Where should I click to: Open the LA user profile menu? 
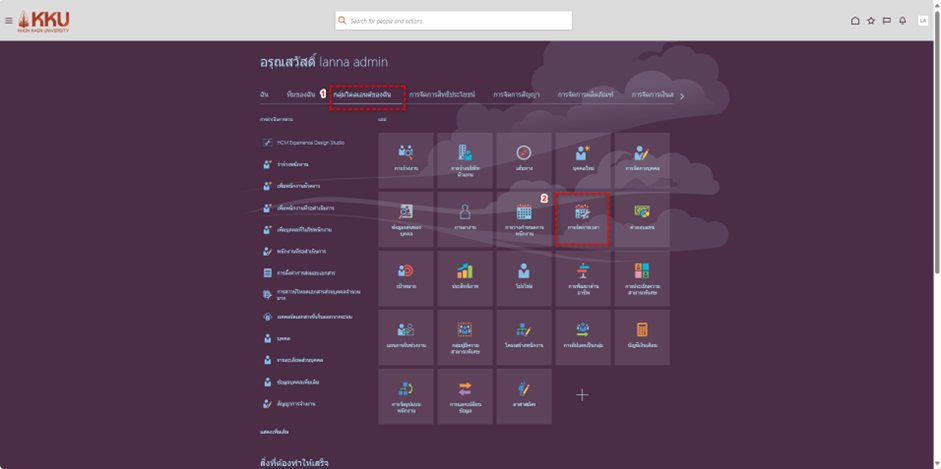[923, 20]
